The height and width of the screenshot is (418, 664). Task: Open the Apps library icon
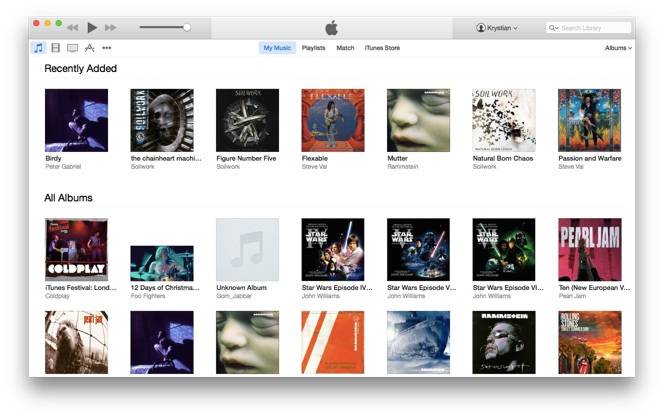tap(89, 48)
